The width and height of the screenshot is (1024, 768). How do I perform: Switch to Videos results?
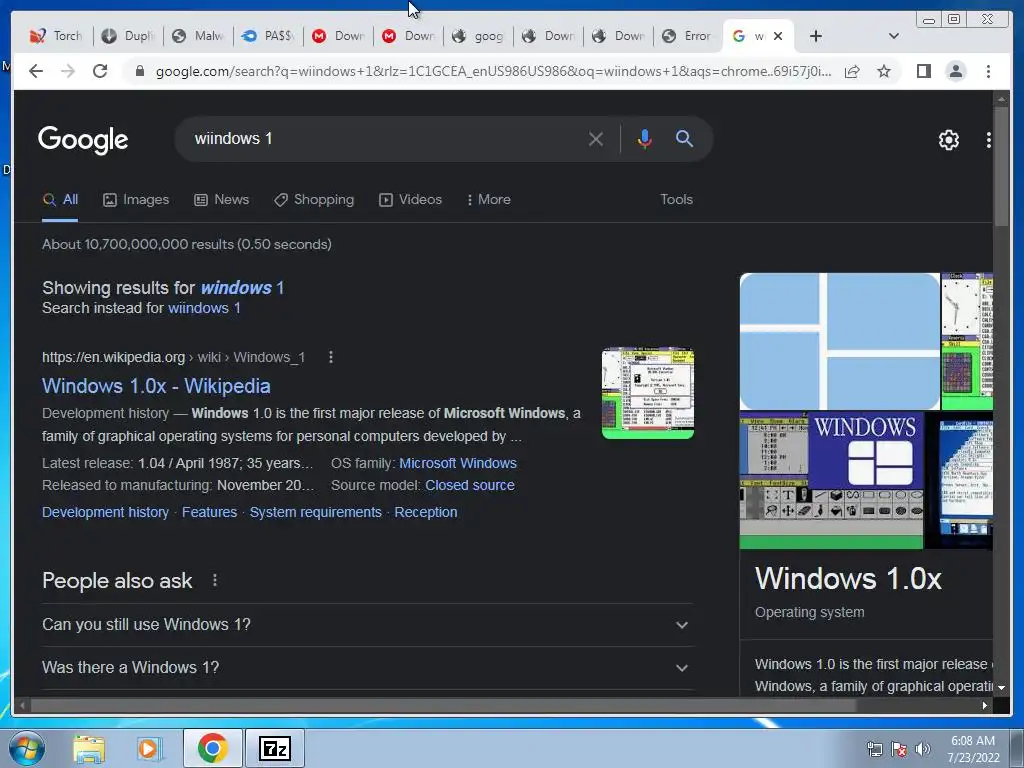point(410,200)
